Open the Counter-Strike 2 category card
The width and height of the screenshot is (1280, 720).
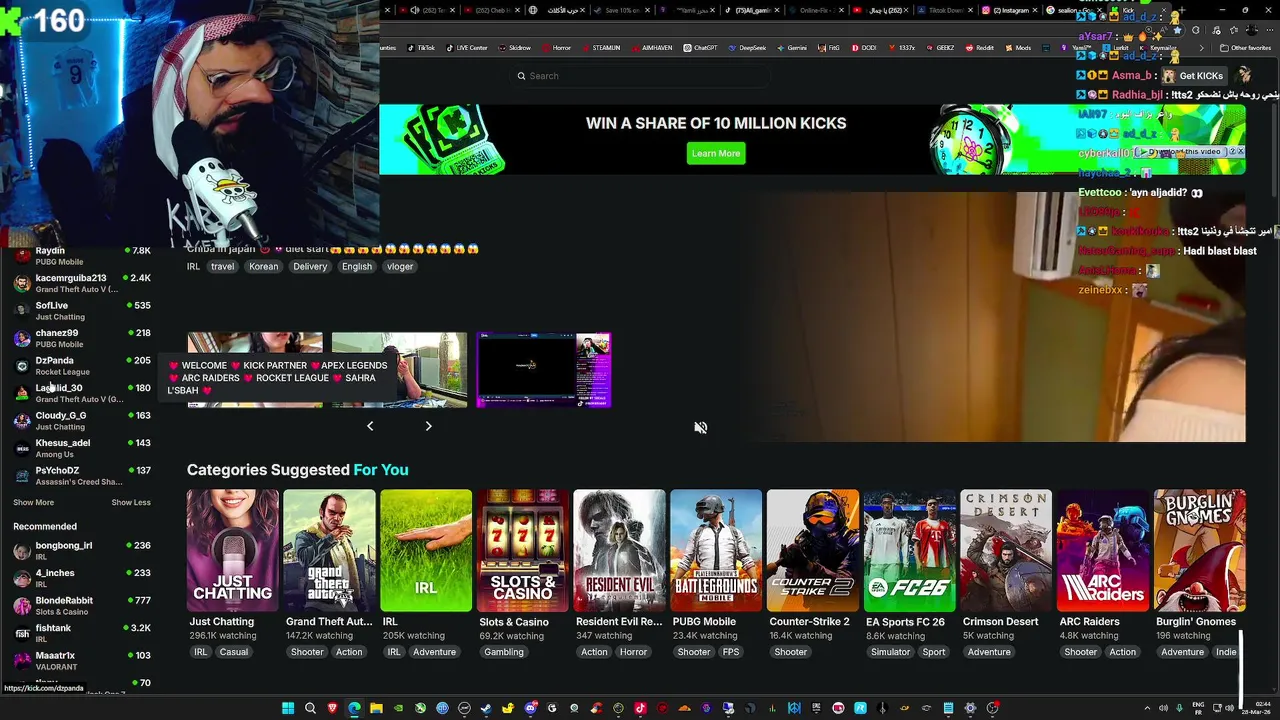click(812, 550)
